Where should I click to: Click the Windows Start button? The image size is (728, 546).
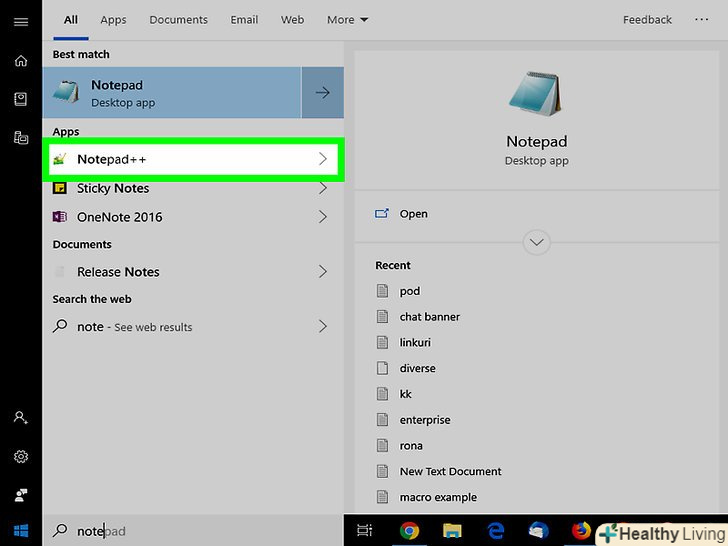tap(21, 530)
